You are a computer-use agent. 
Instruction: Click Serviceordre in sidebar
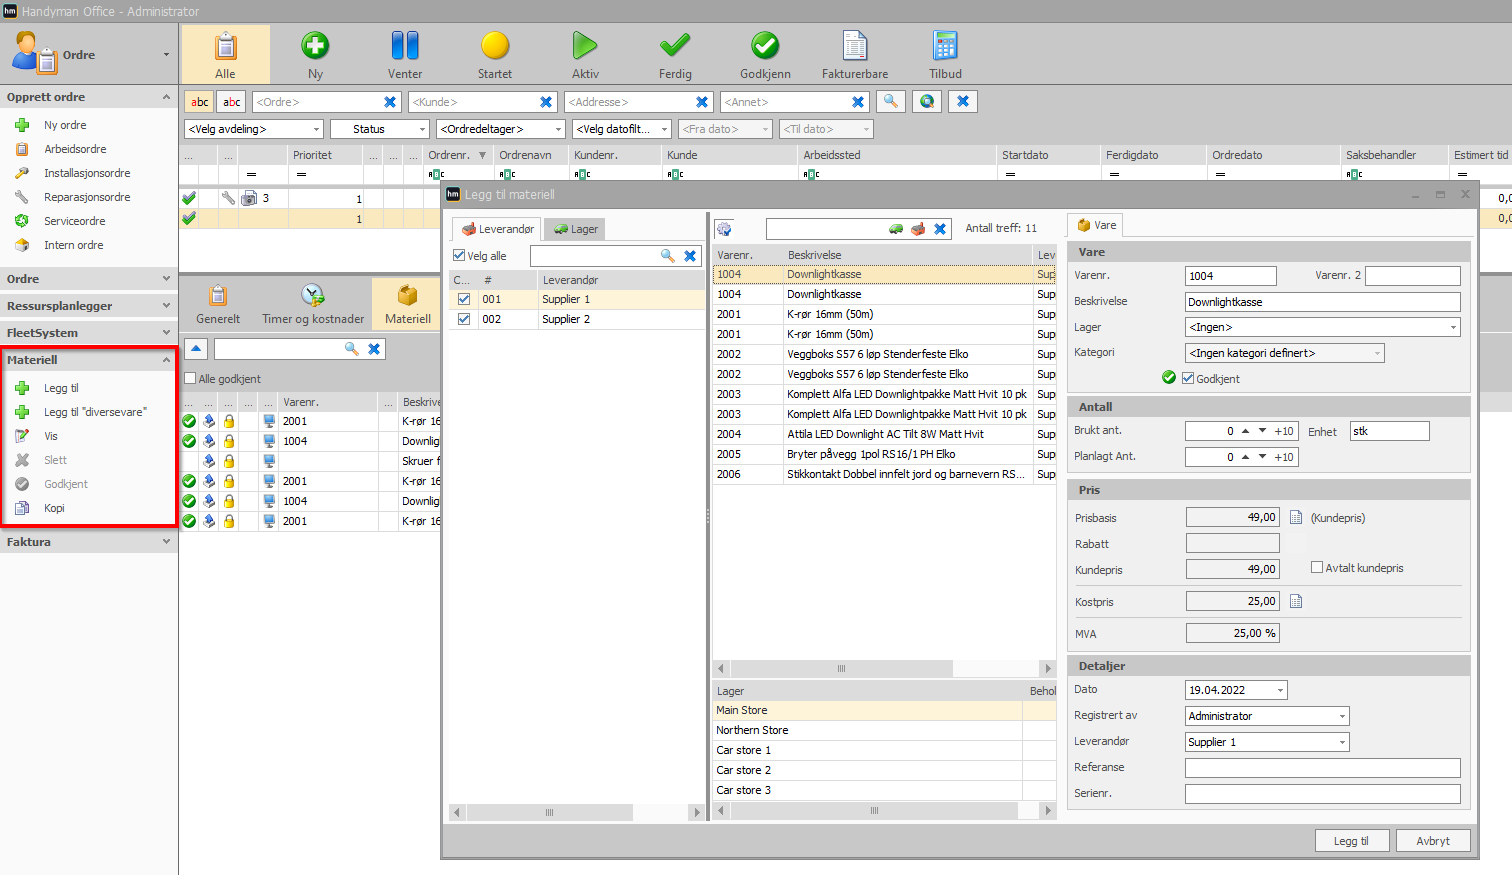pyautogui.click(x=75, y=221)
